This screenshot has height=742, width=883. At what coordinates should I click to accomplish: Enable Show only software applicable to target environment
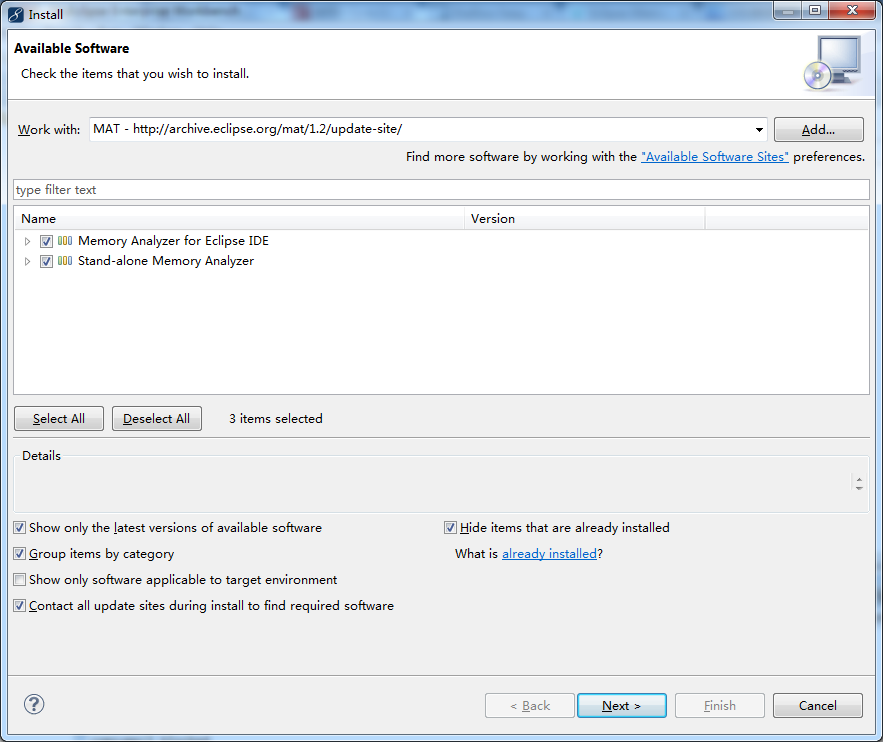20,579
